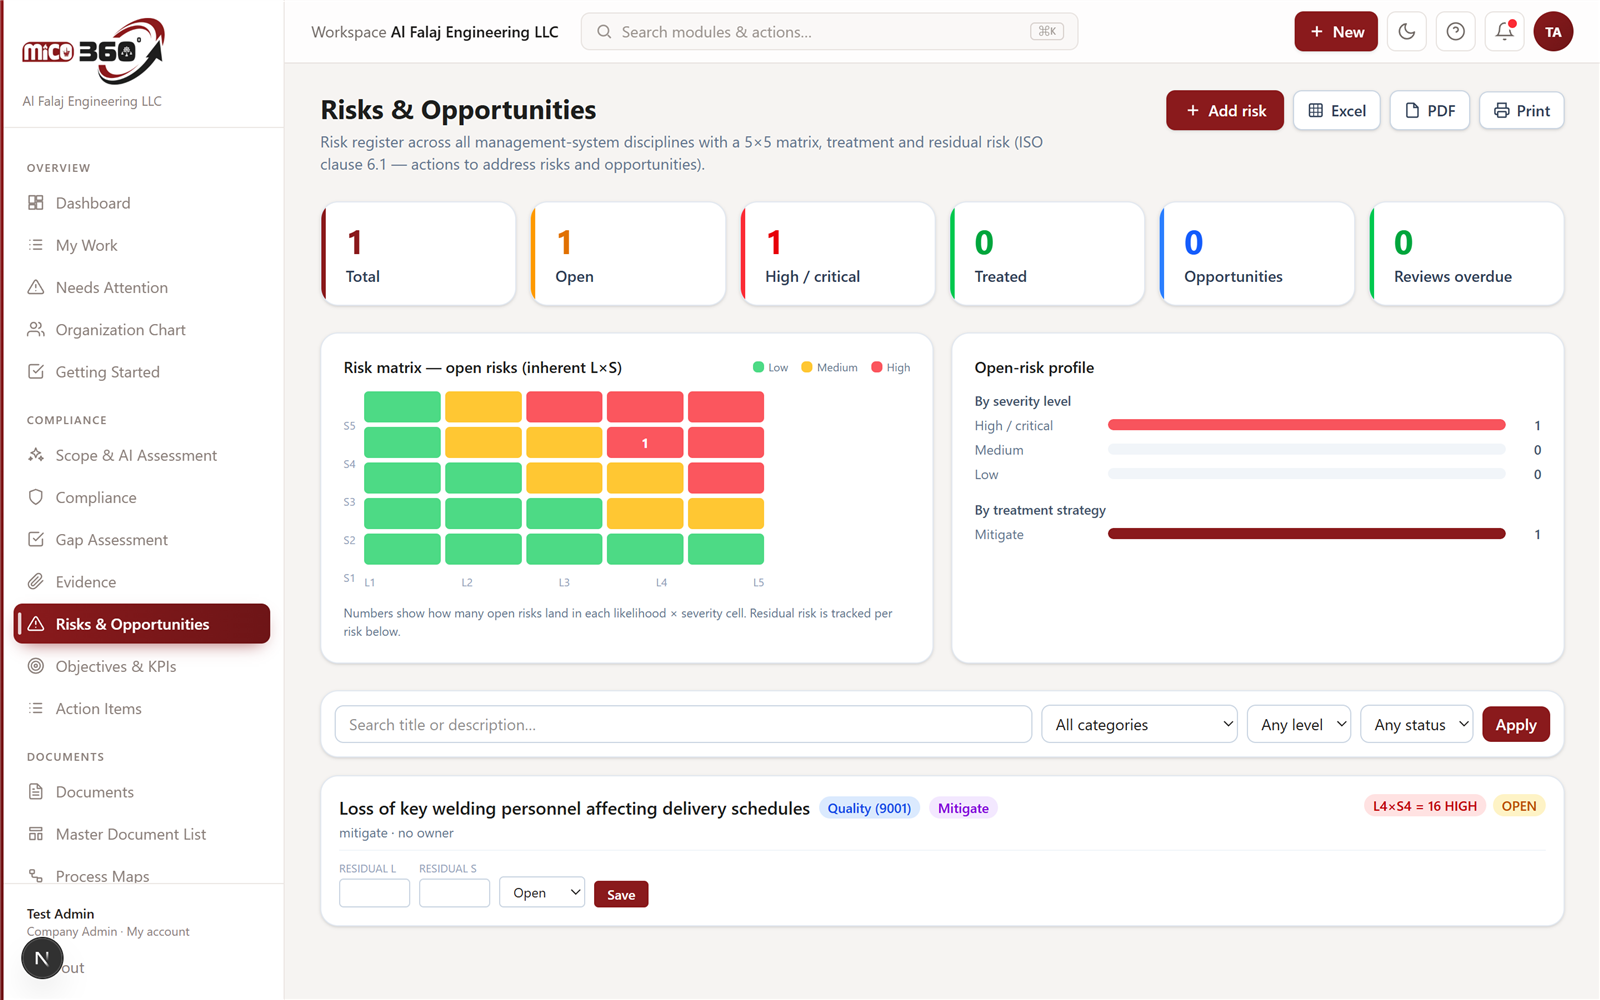The width and height of the screenshot is (1600, 1000).
Task: Click the Gap Assessment checkbox icon
Action: click(x=36, y=539)
